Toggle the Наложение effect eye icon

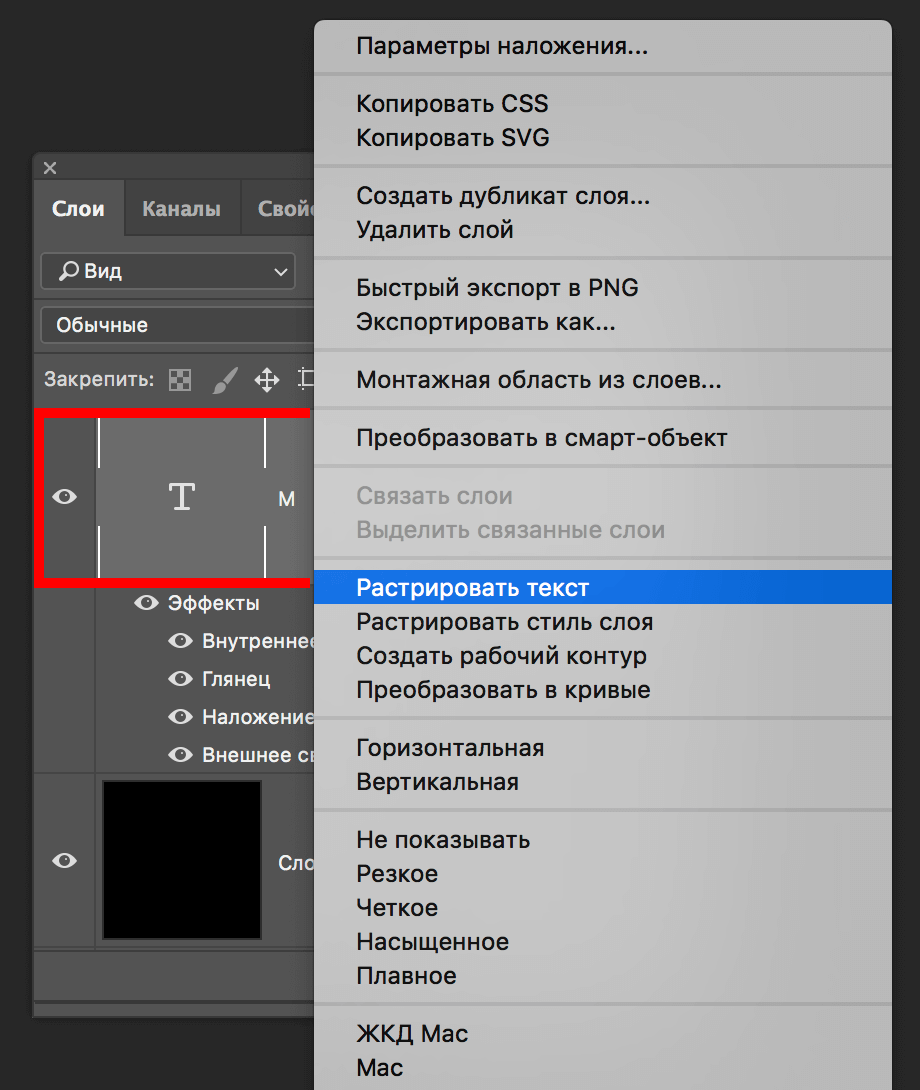tap(180, 717)
